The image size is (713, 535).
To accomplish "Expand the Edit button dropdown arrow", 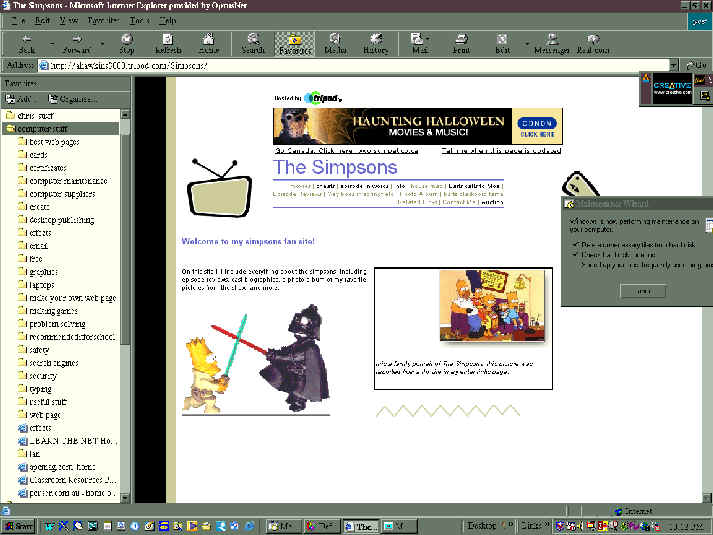I will point(527,44).
